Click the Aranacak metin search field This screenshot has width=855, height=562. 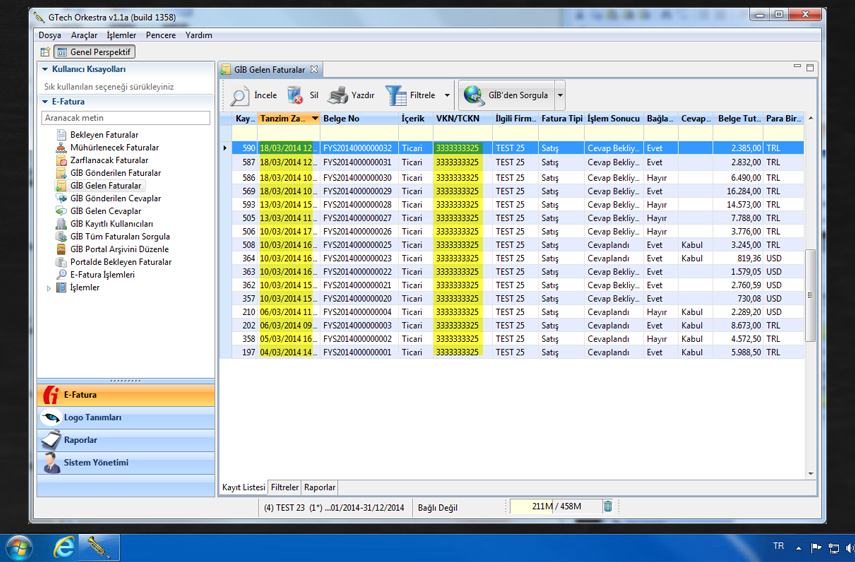(125, 118)
